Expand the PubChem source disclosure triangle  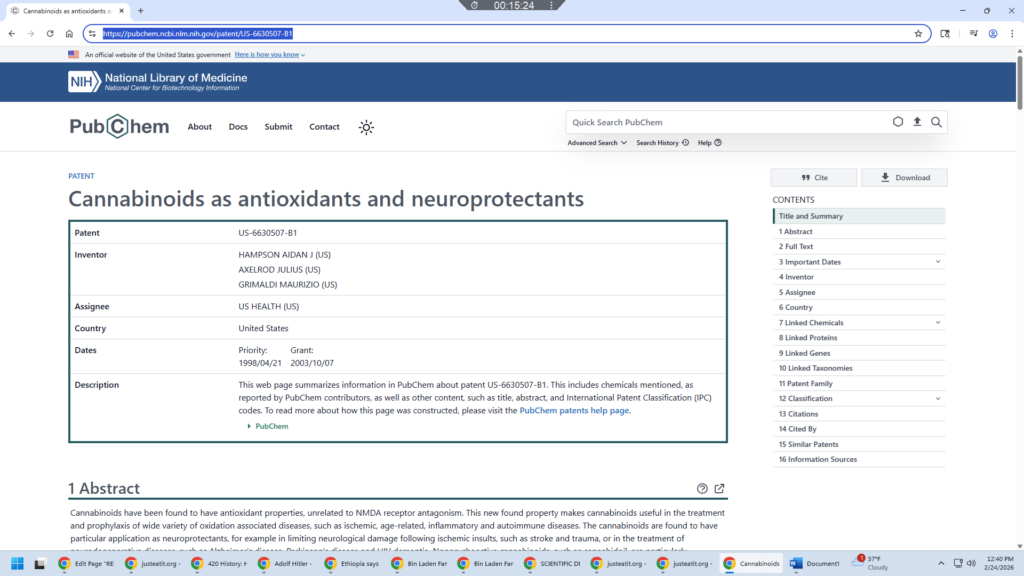point(250,426)
